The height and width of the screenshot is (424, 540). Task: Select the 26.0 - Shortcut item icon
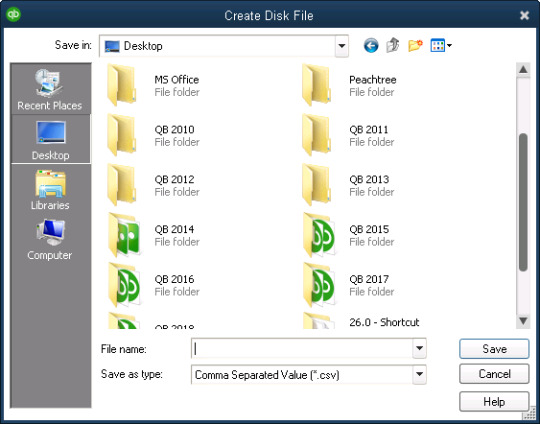tap(319, 320)
